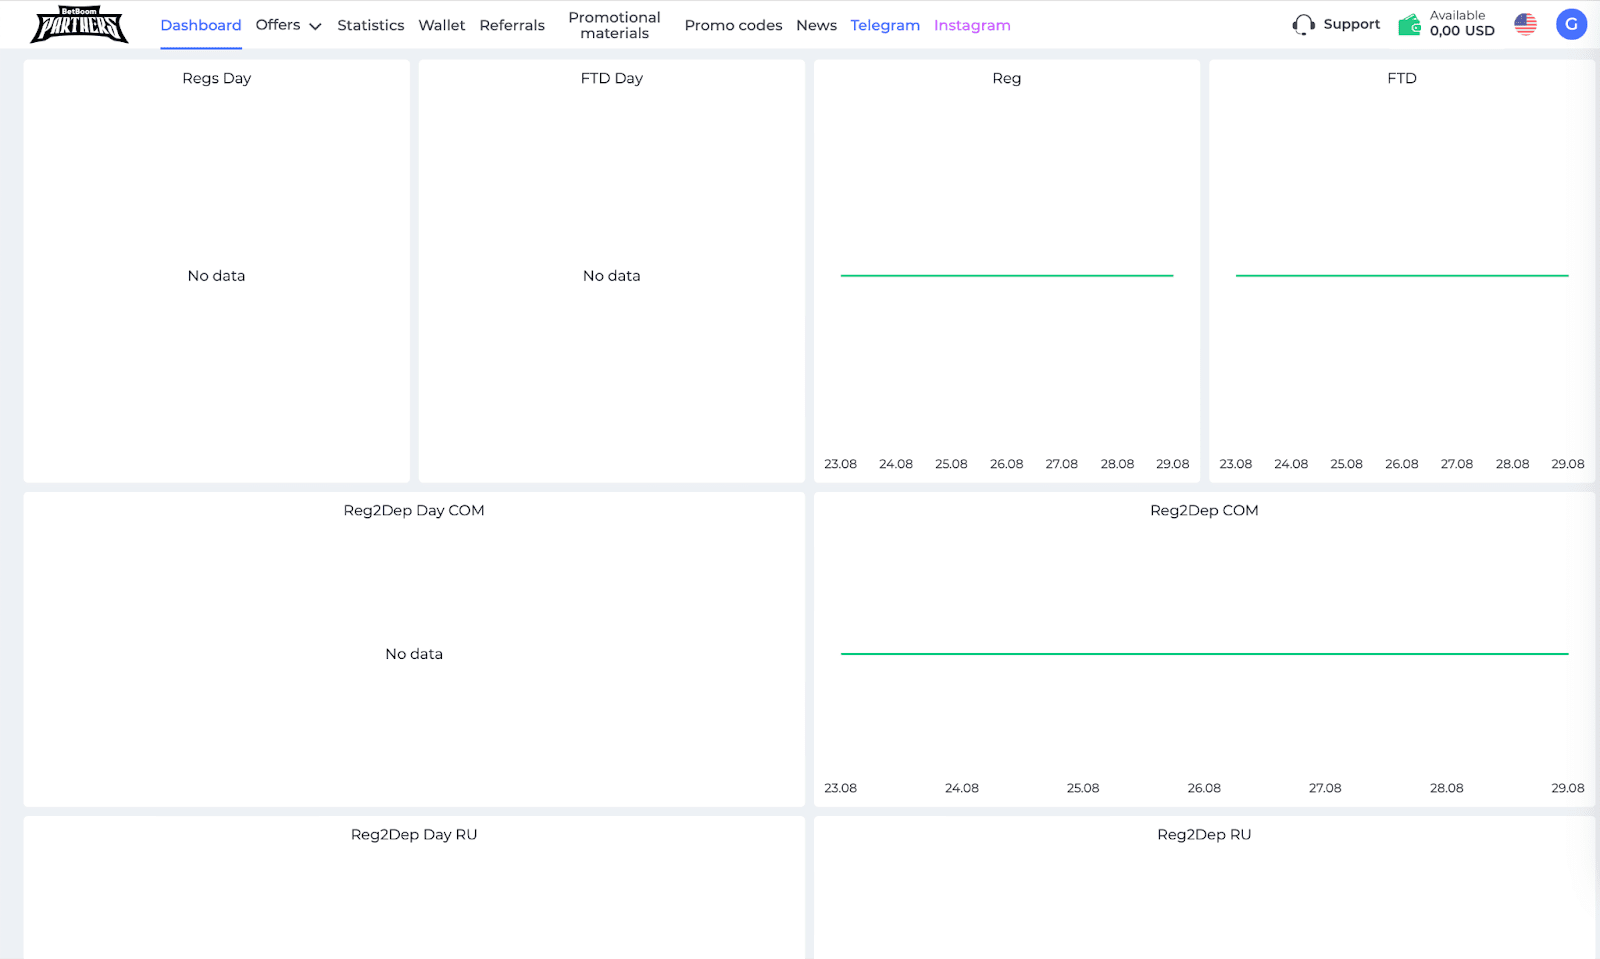Expand the Offers dropdown chevron
This screenshot has height=959, width=1600.
point(315,26)
